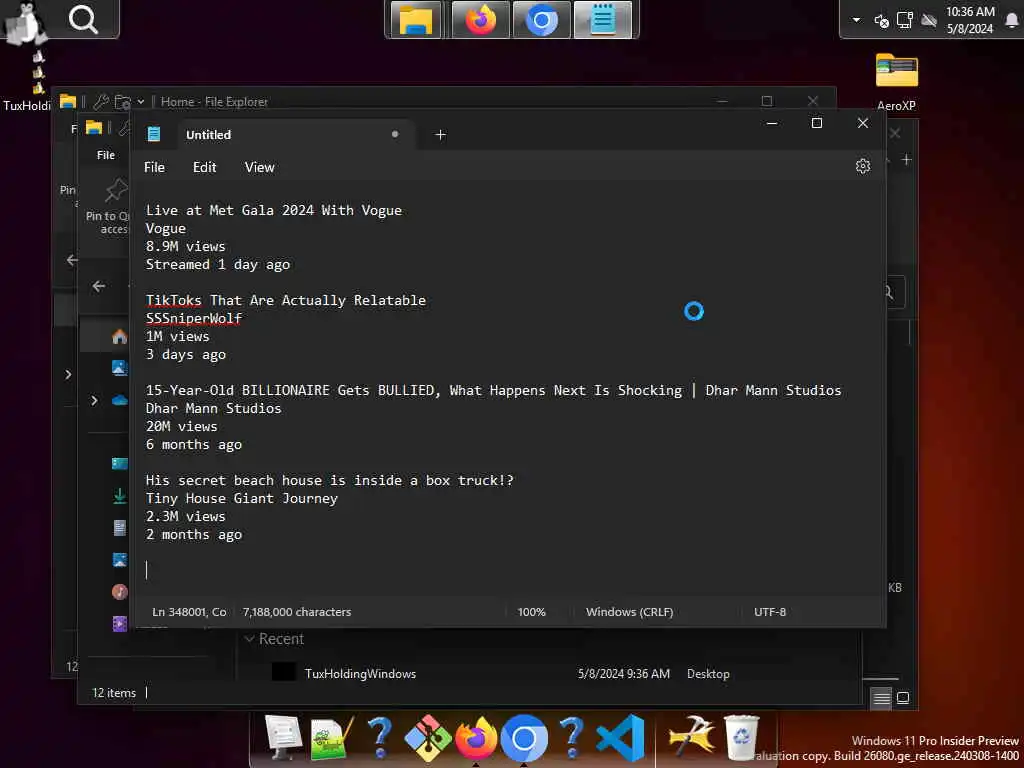Open the search magnifier on top panel
The image size is (1024, 768).
83,19
